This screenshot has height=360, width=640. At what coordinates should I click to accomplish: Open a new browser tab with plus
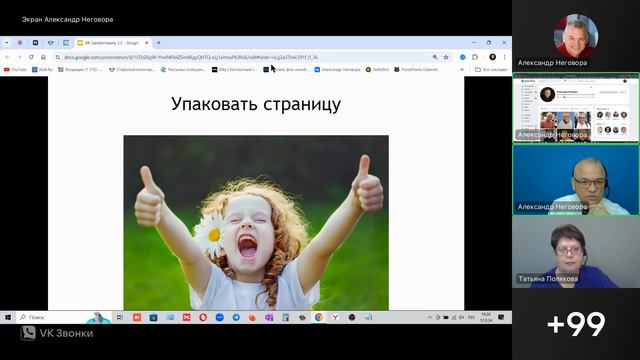[159, 43]
